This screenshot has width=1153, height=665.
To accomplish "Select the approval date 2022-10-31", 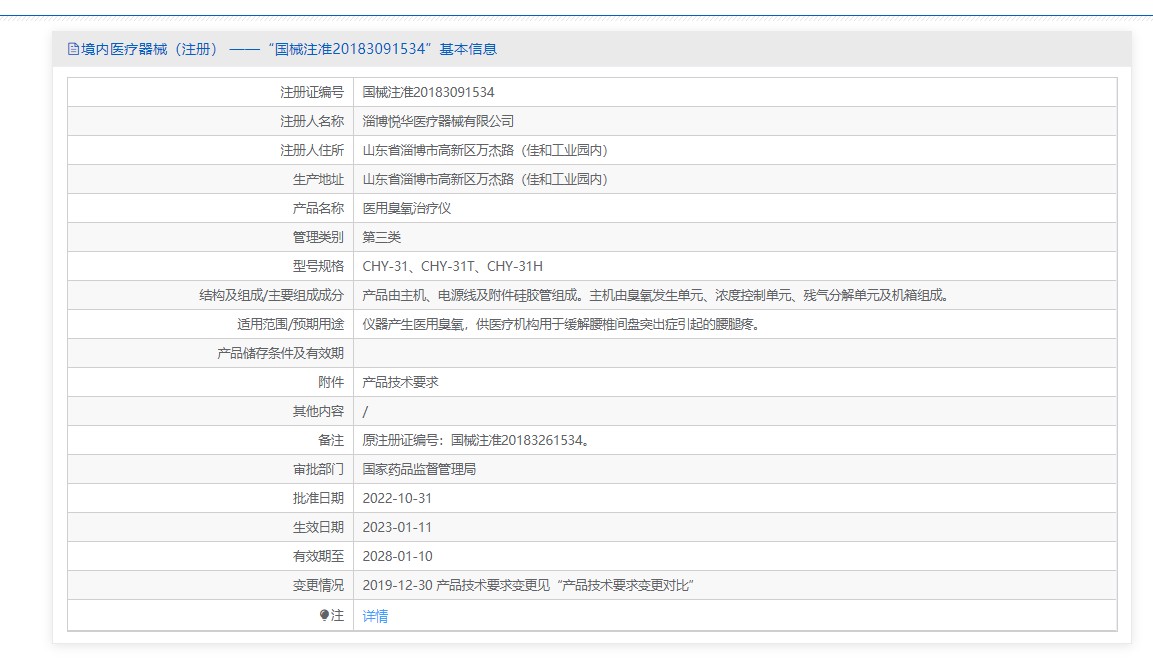I will (x=397, y=498).
